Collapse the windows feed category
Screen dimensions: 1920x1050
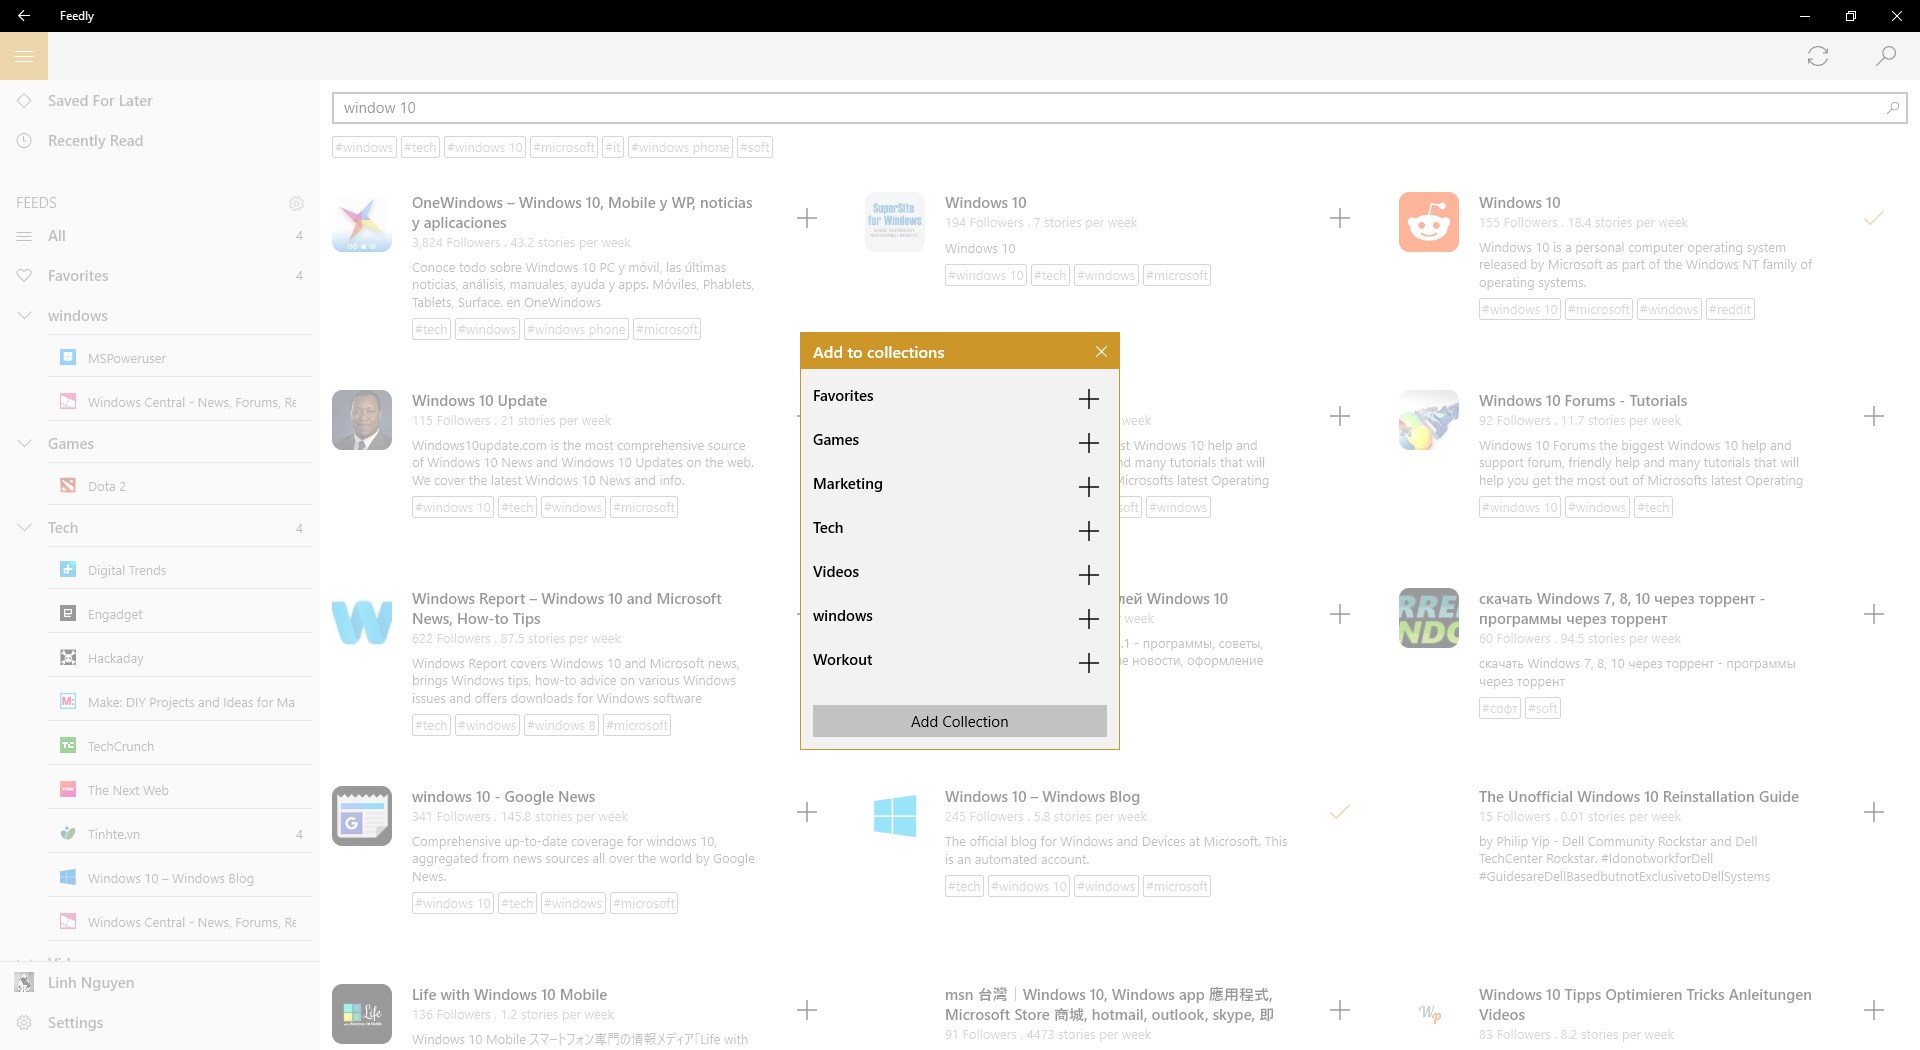tap(24, 315)
